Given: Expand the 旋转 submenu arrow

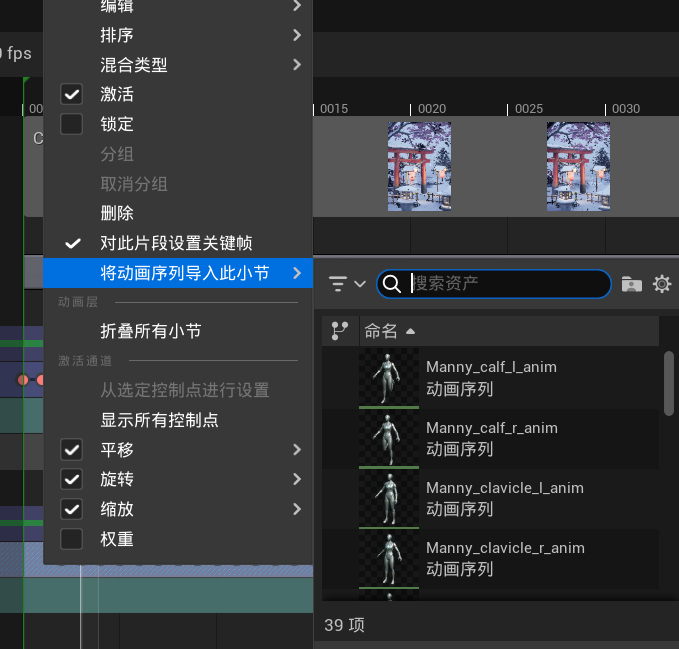Looking at the screenshot, I should point(297,479).
